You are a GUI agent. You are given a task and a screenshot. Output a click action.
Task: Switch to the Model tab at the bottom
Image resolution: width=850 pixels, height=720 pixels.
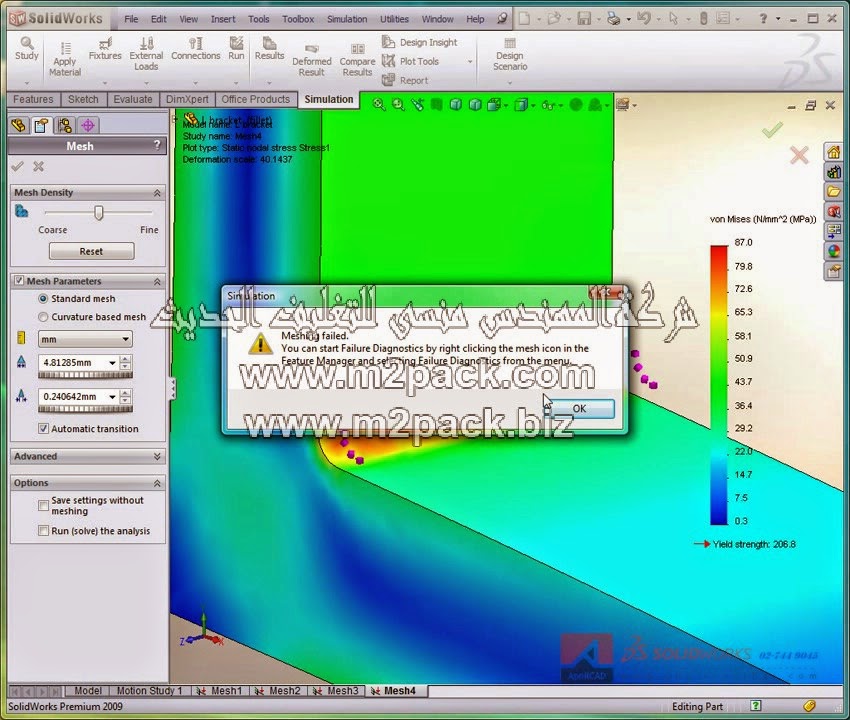pyautogui.click(x=87, y=691)
